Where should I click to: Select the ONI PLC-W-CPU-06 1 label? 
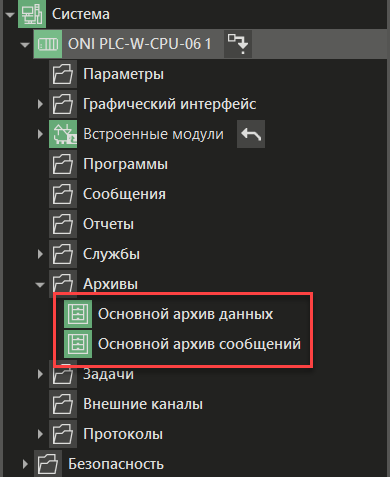140,44
